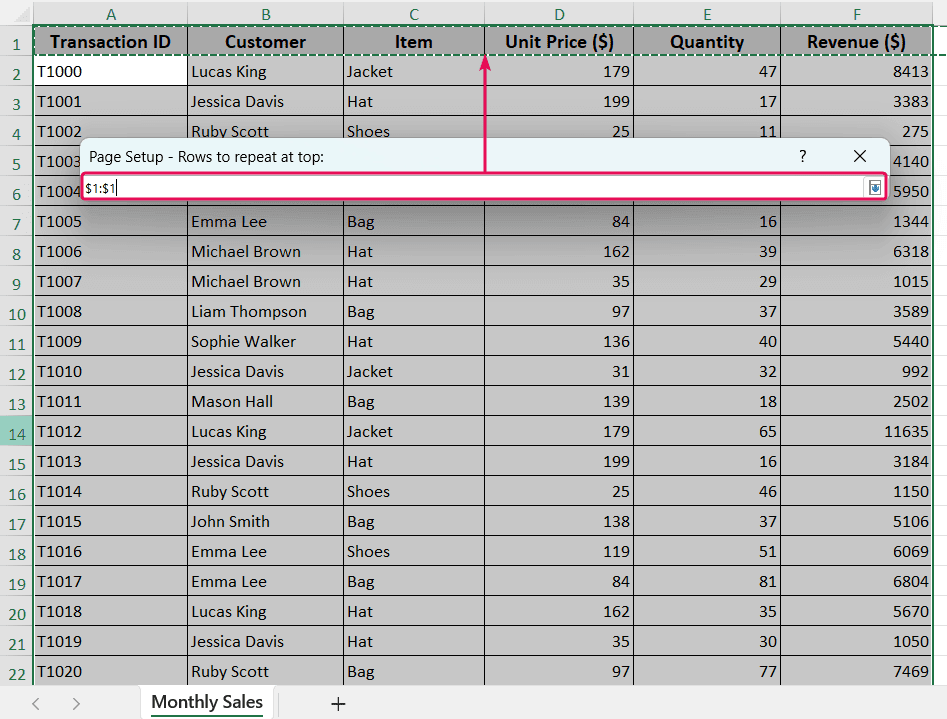Select column D header
Image resolution: width=947 pixels, height=719 pixels.
[x=559, y=14]
